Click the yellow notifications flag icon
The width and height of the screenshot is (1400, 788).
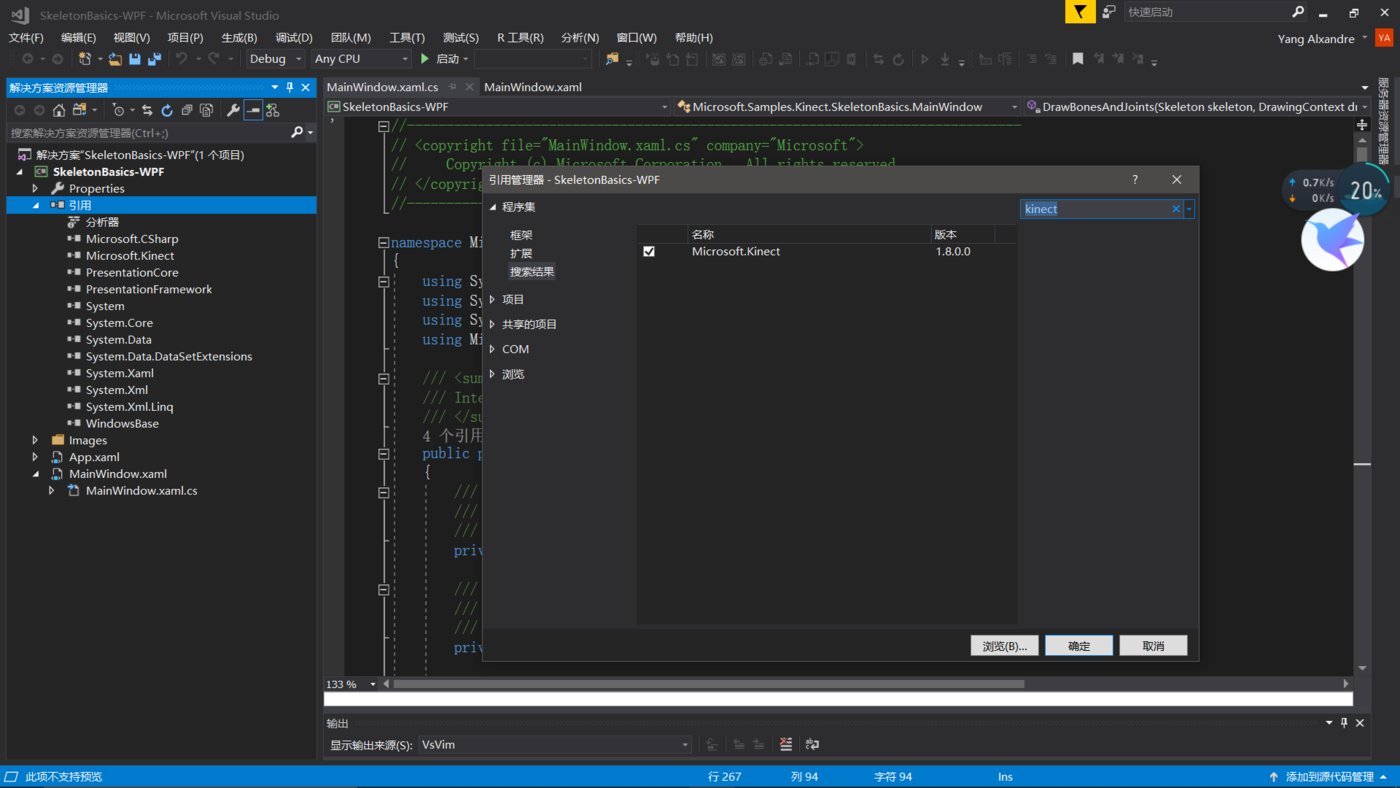(x=1080, y=12)
